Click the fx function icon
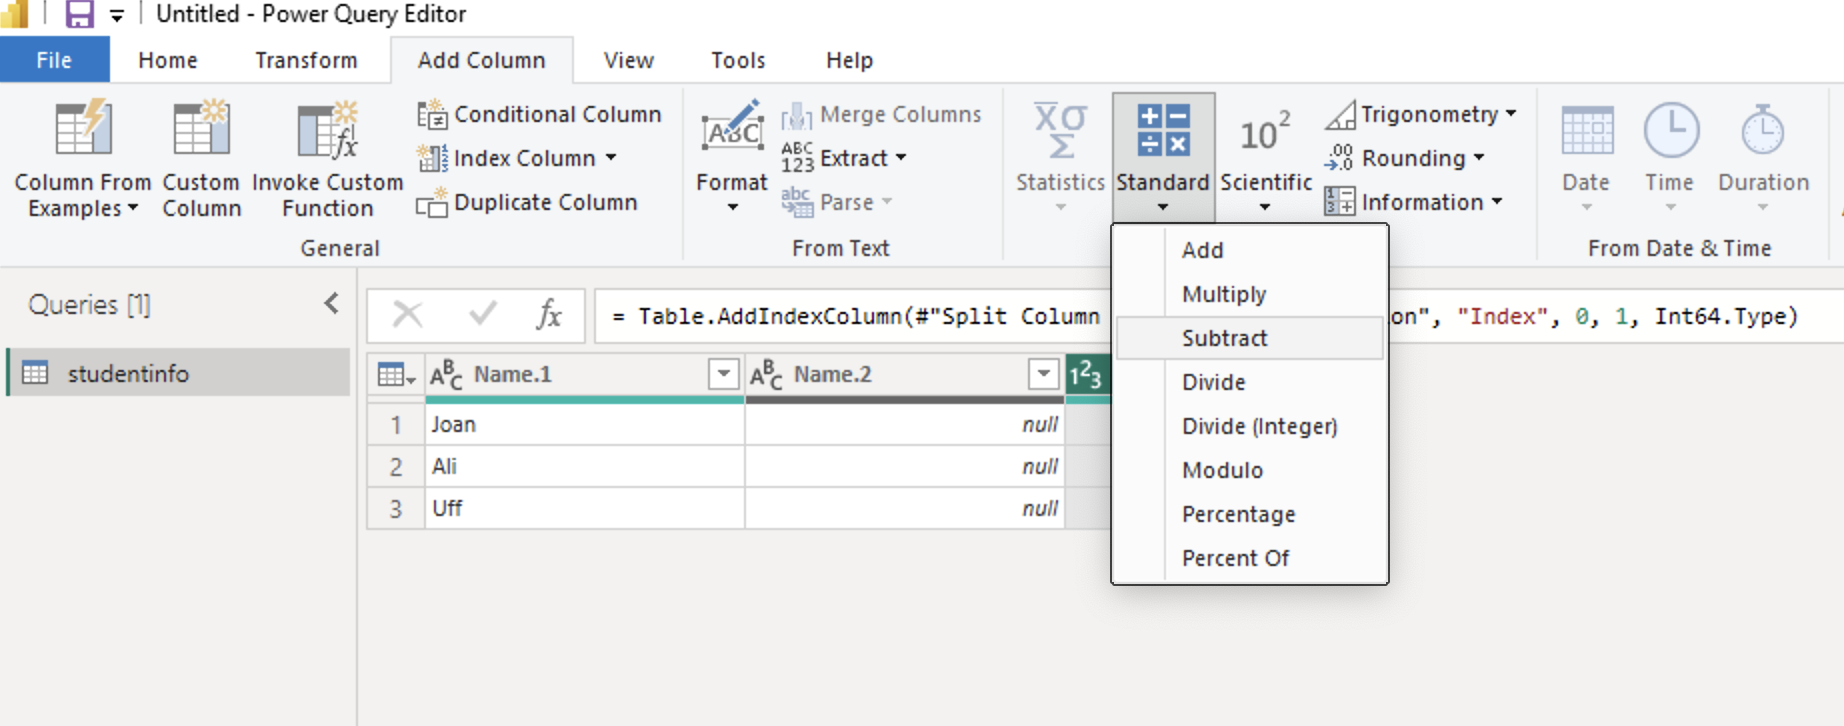The height and width of the screenshot is (726, 1844). [548, 315]
